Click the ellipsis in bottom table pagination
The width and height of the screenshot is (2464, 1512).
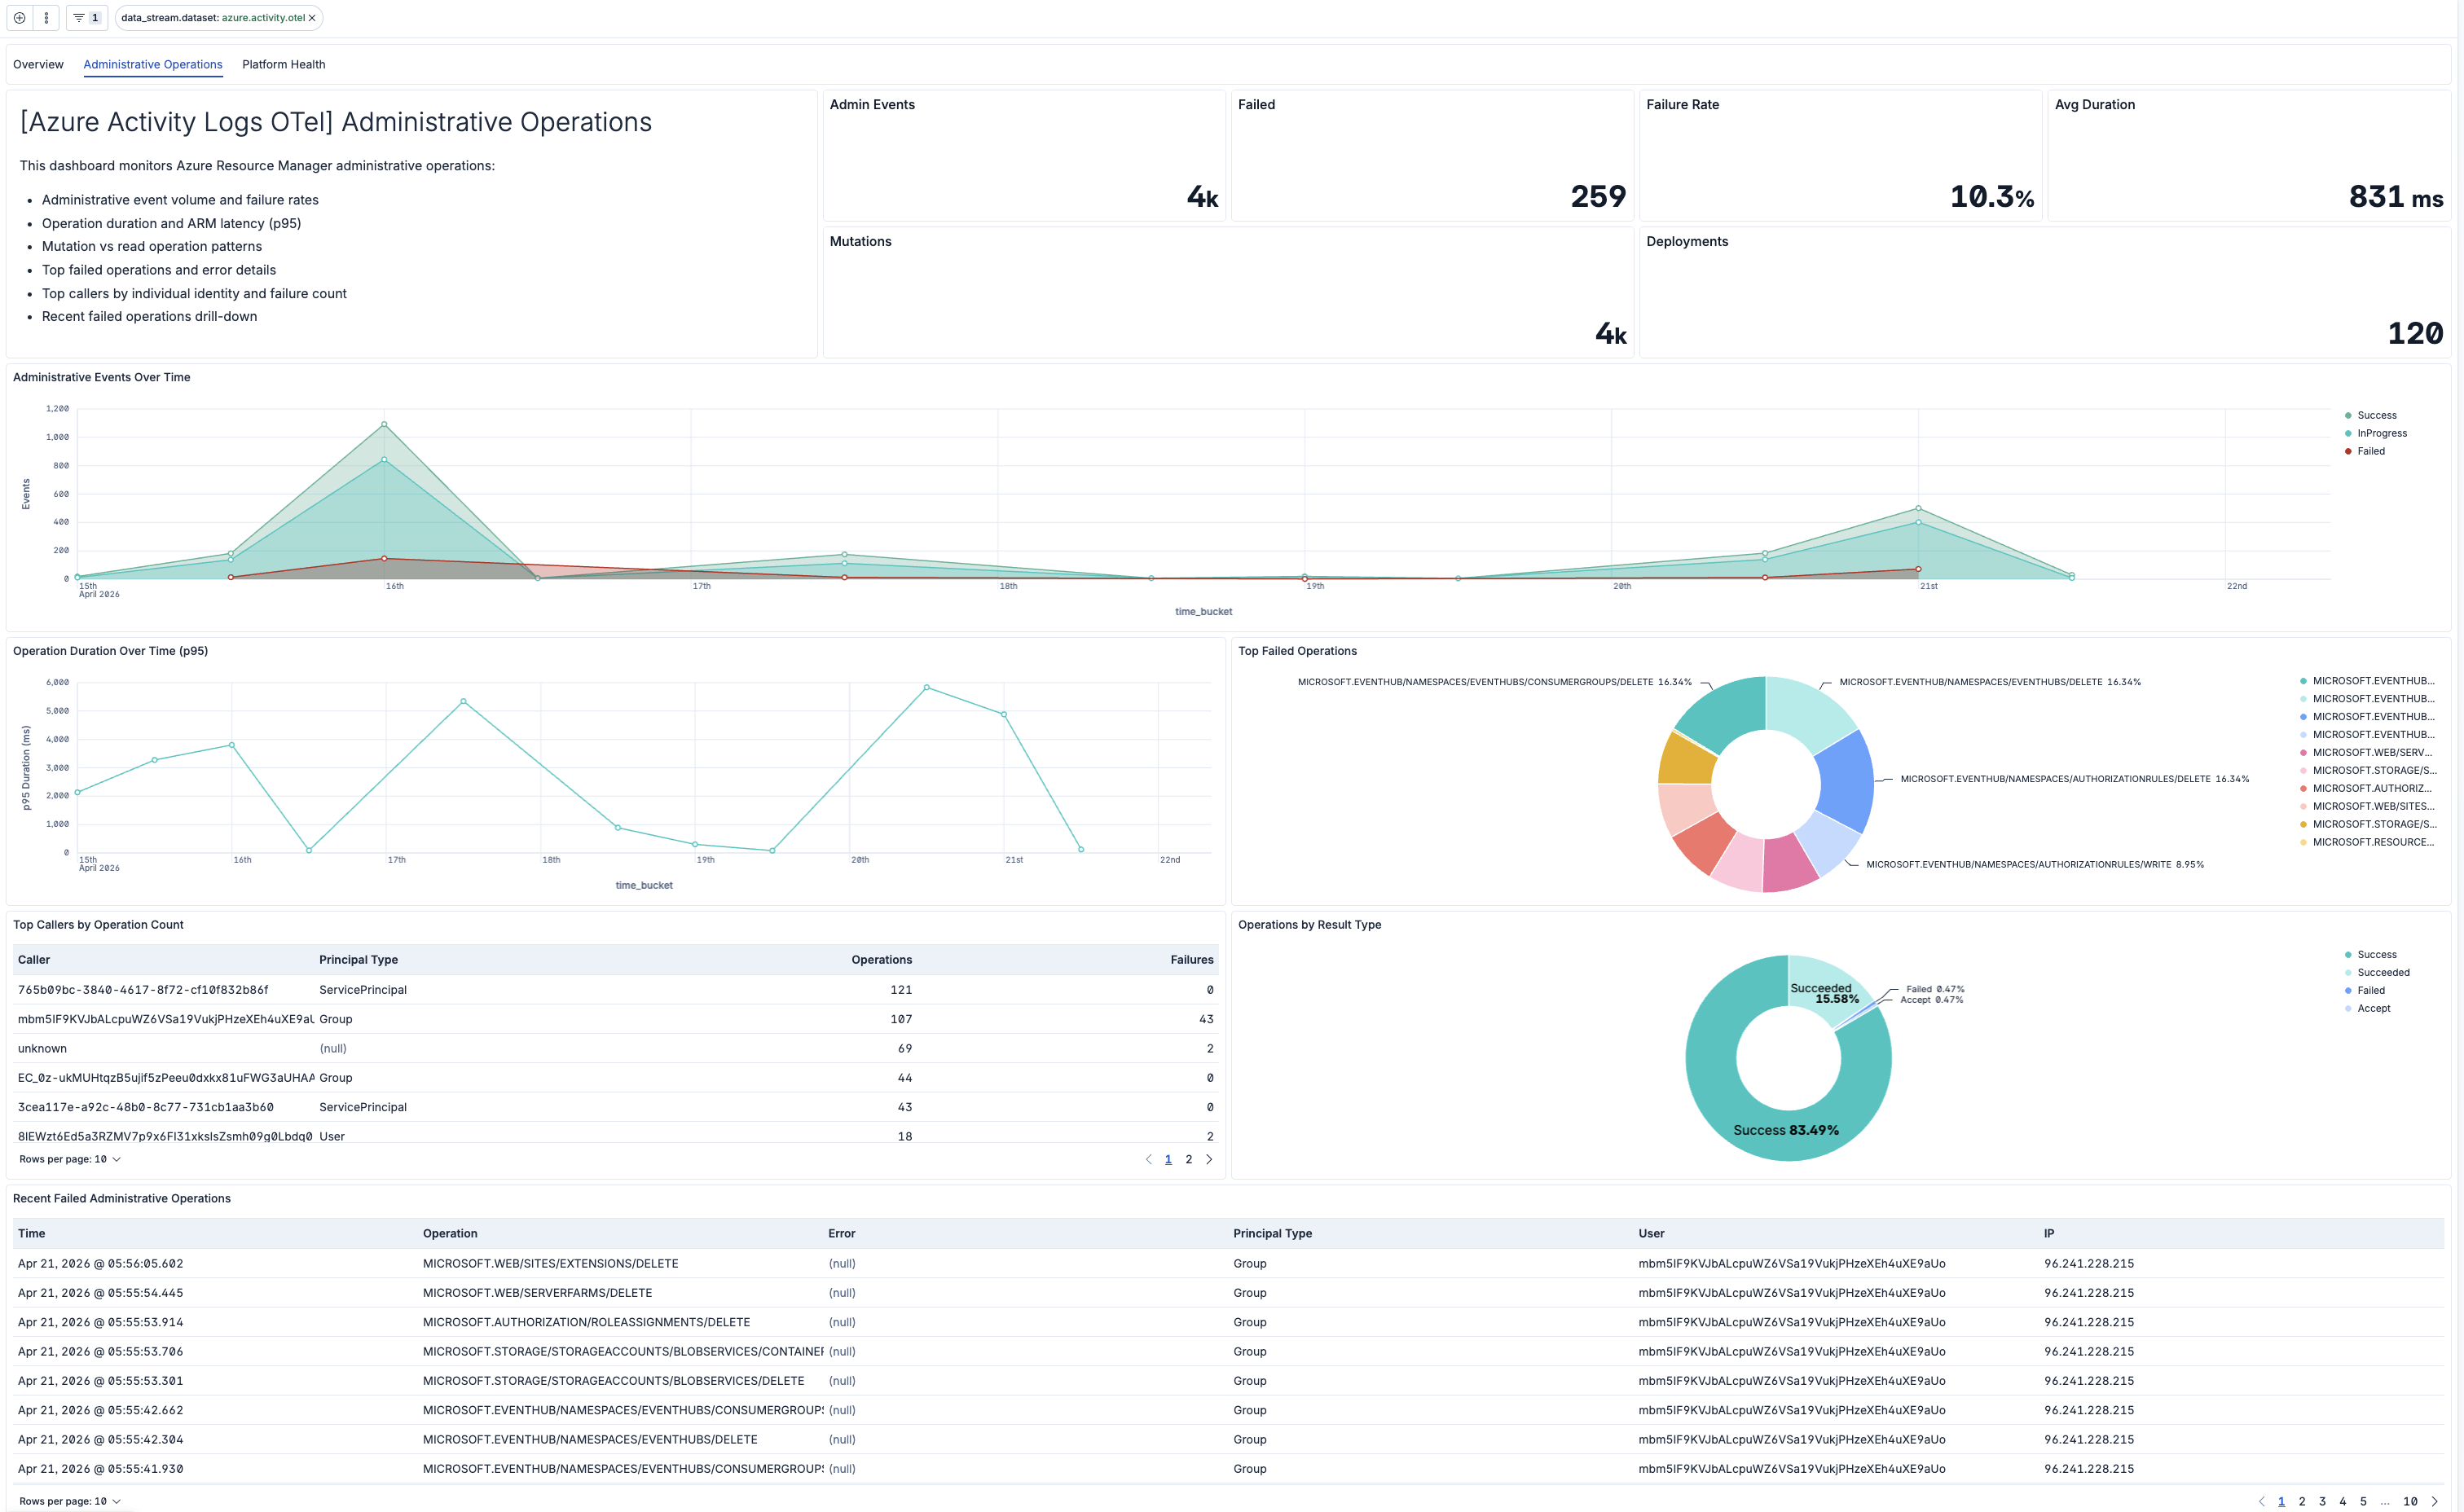pos(2384,1501)
